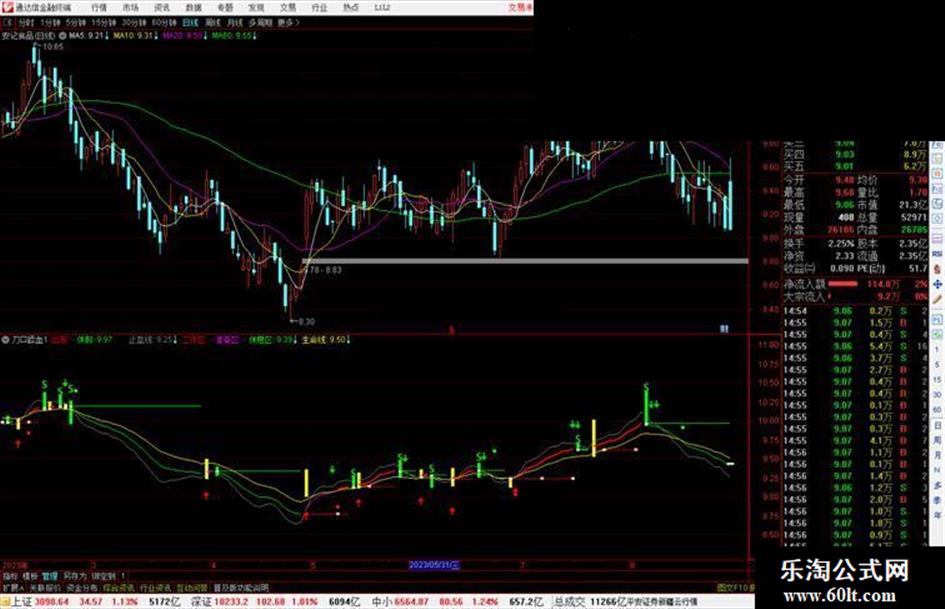Switch to the 60分钟 chart period
Viewport: 945px width, 609px height.
pos(163,23)
